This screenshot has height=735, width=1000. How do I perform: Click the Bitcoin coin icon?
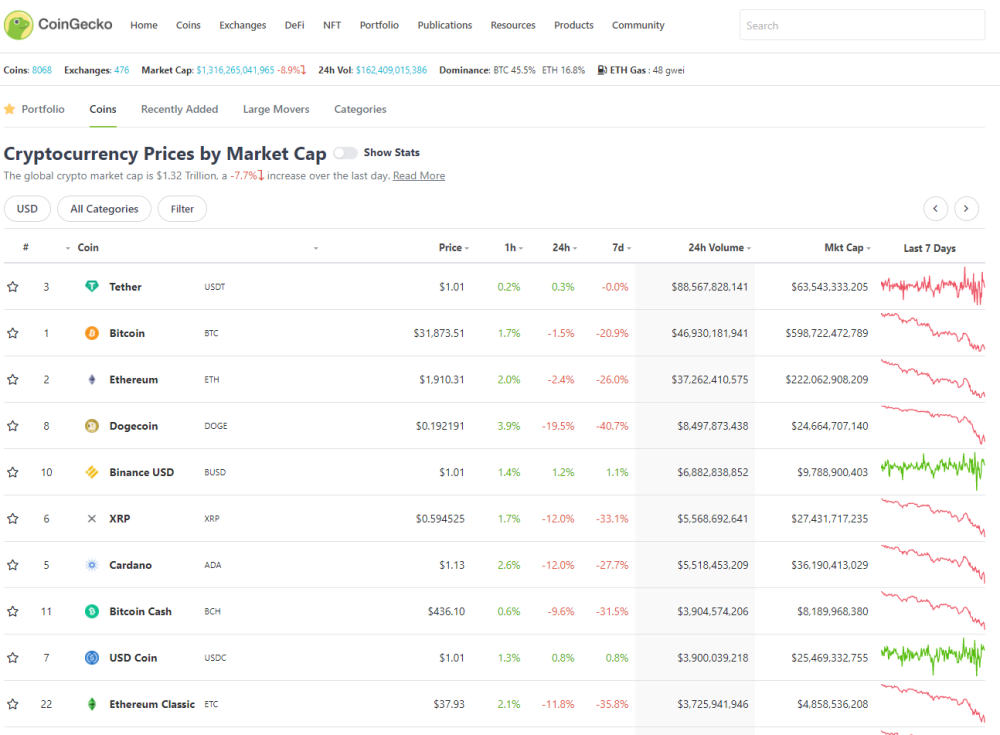click(x=92, y=333)
